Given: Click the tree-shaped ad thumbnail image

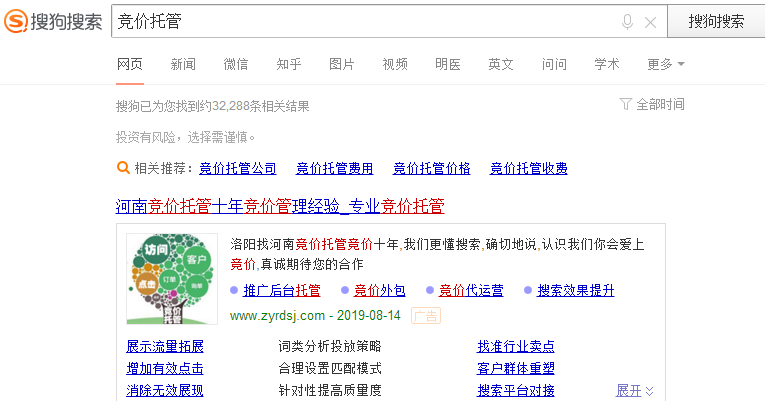Looking at the screenshot, I should (172, 279).
